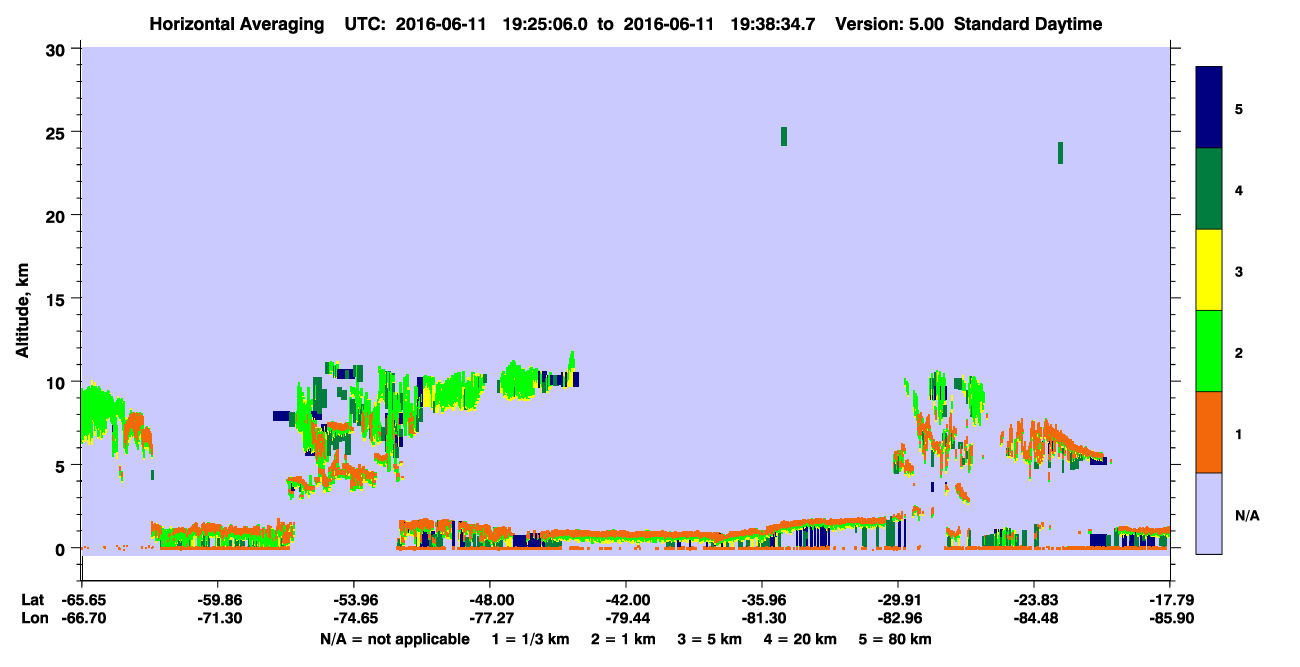The height and width of the screenshot is (667, 1300).
Task: Click the latitude value -17.79
Action: click(x=1170, y=600)
